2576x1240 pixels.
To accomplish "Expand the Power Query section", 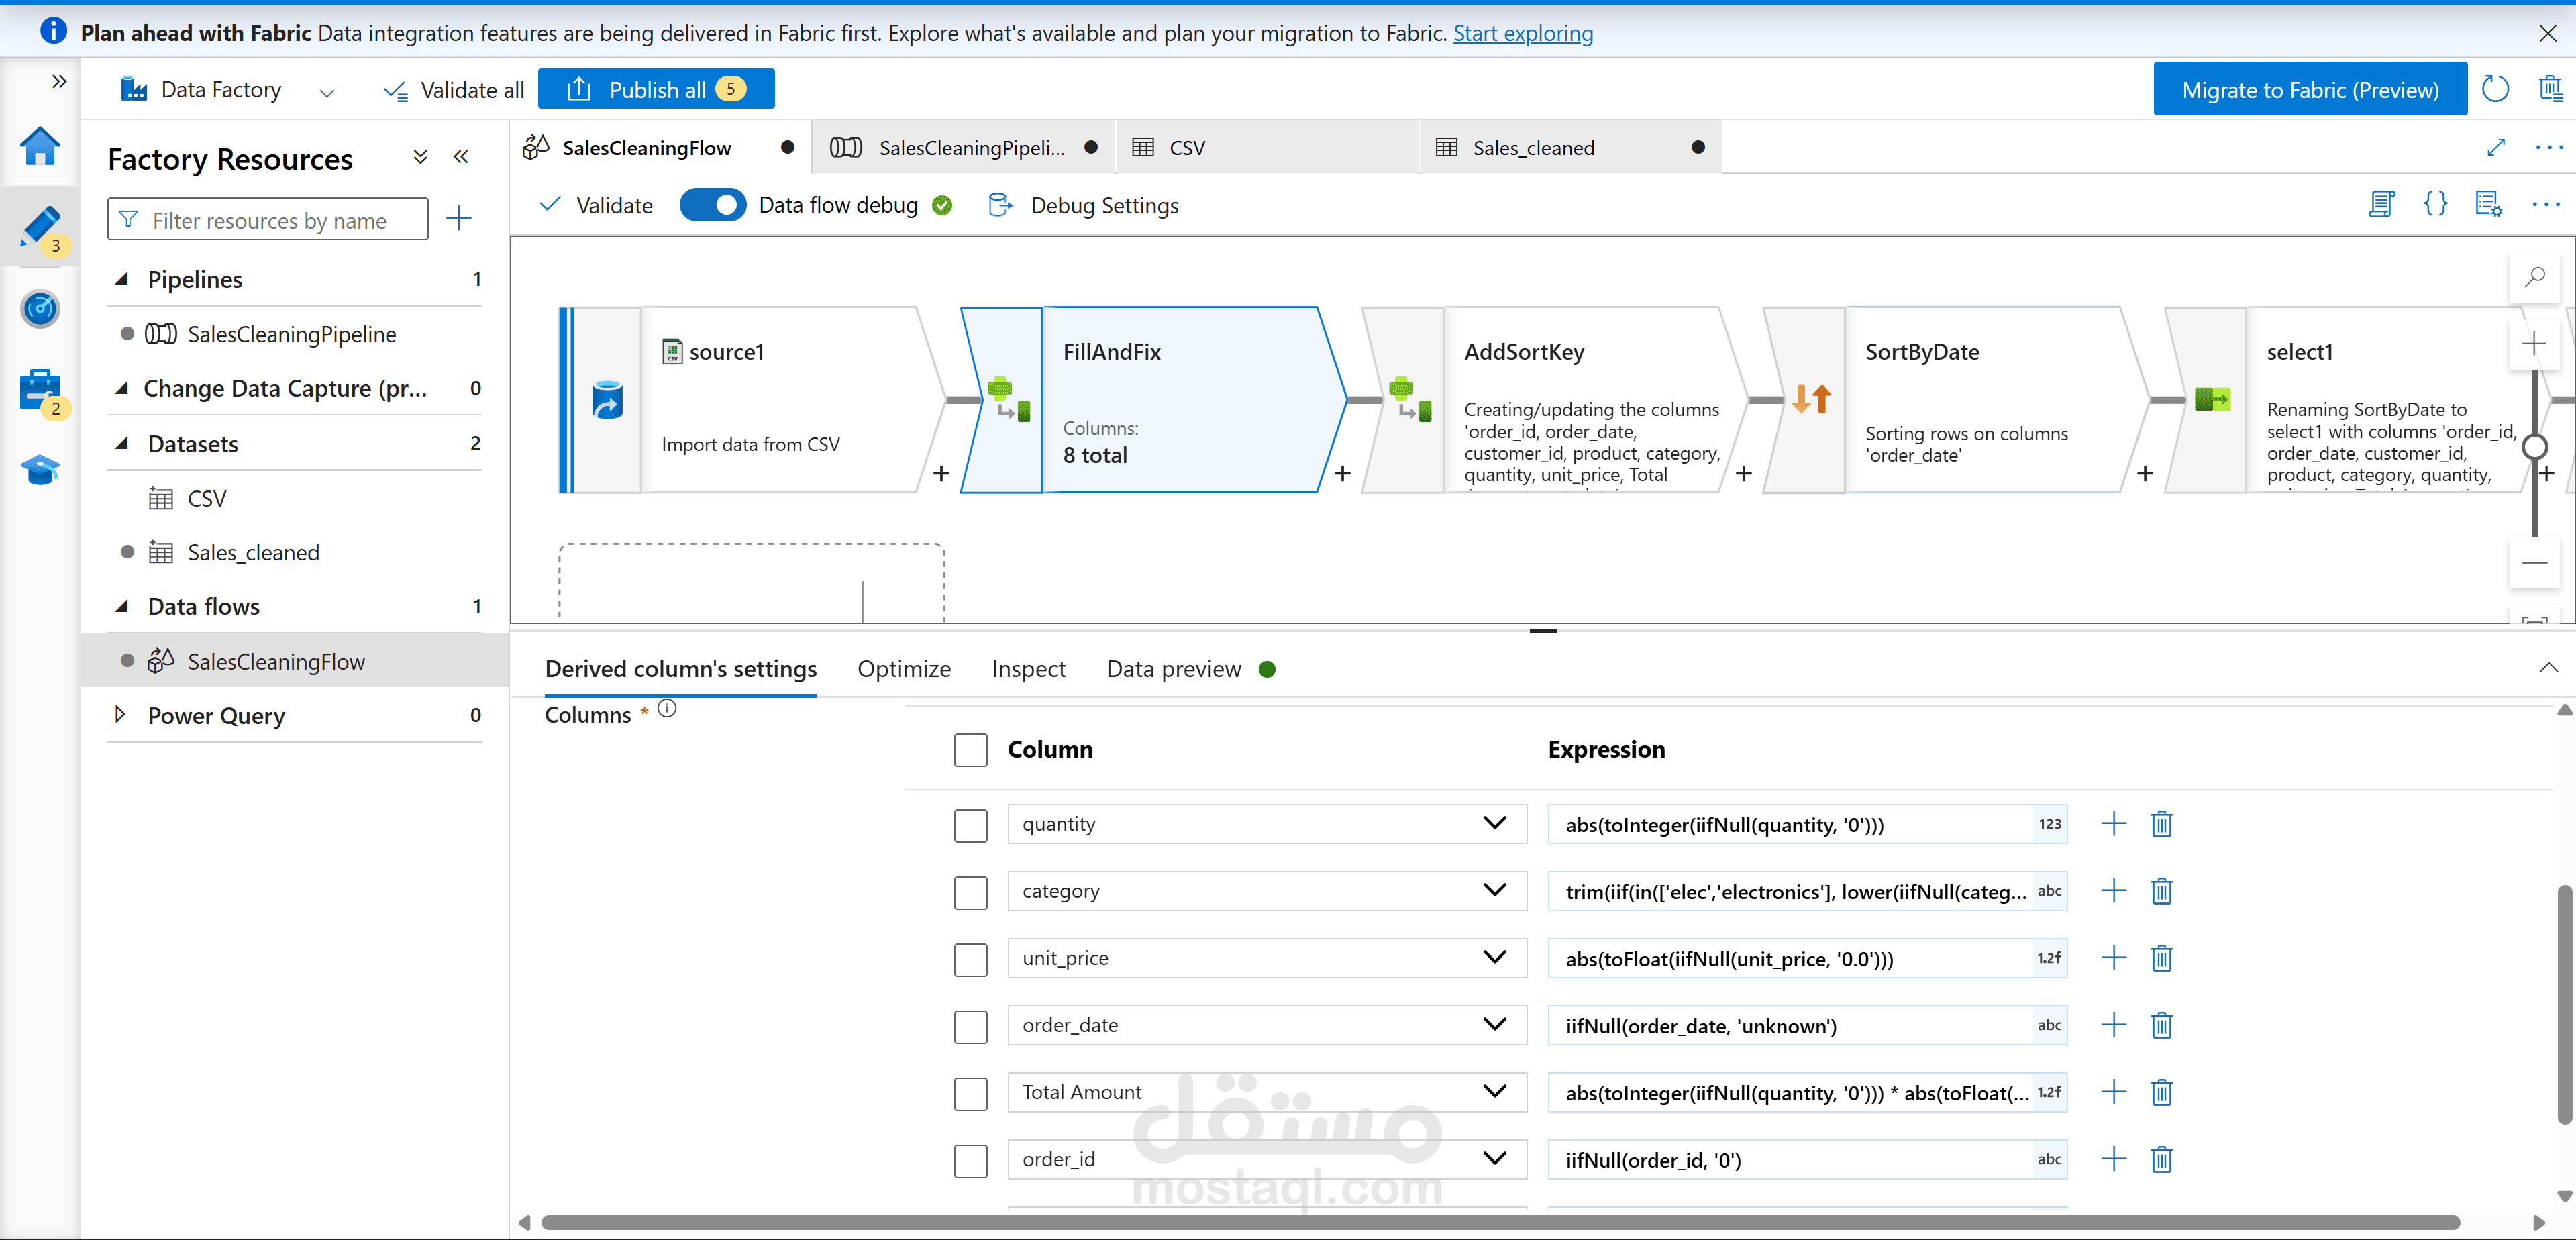I will (120, 715).
